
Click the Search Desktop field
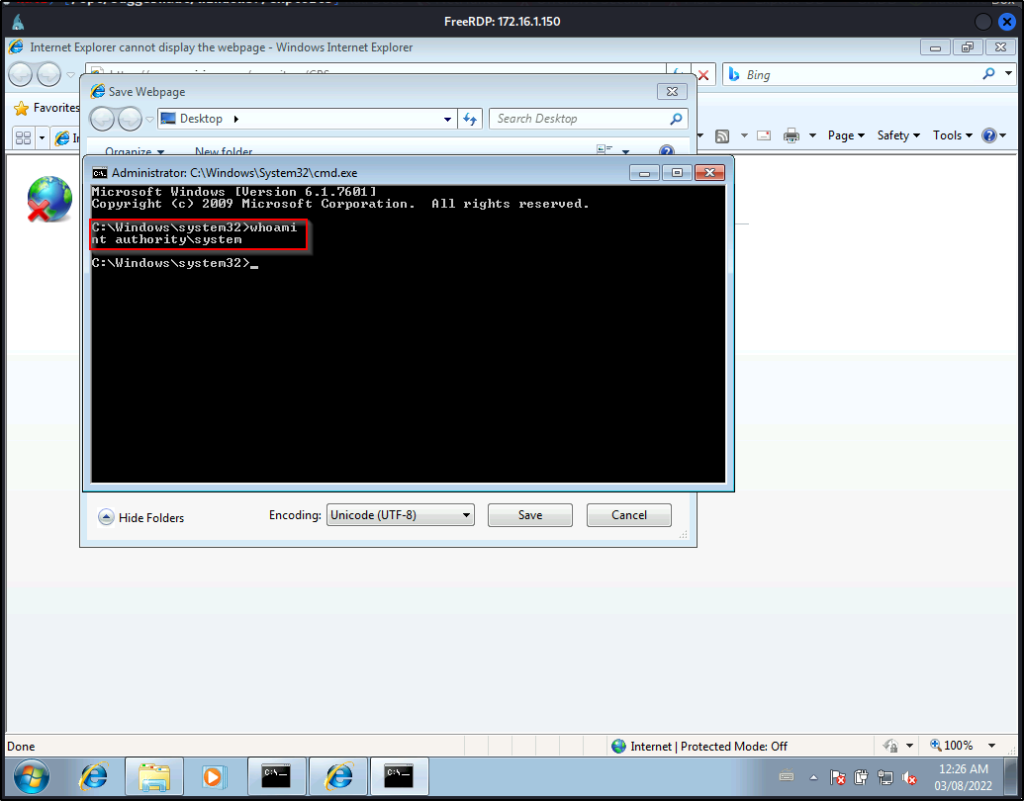578,119
